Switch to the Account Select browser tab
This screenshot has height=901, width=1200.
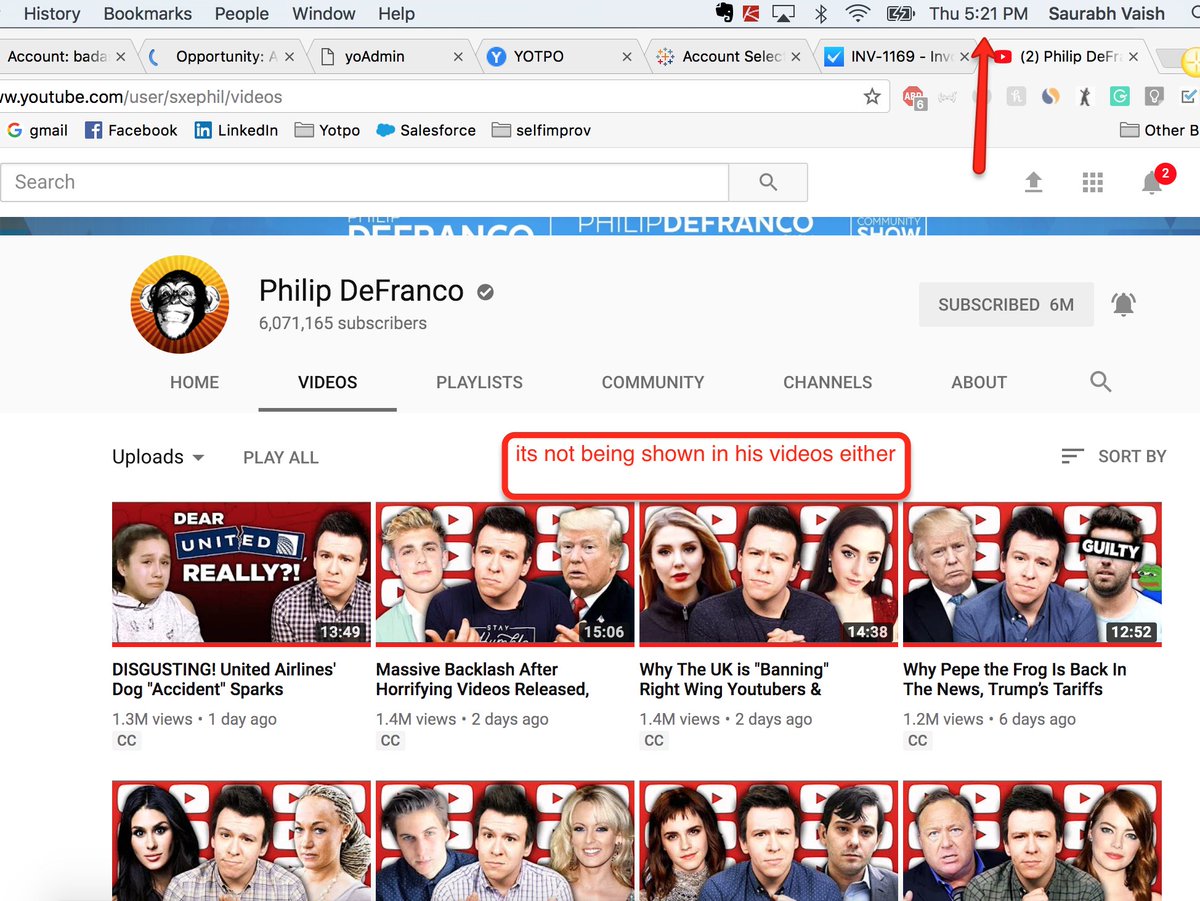(728, 57)
